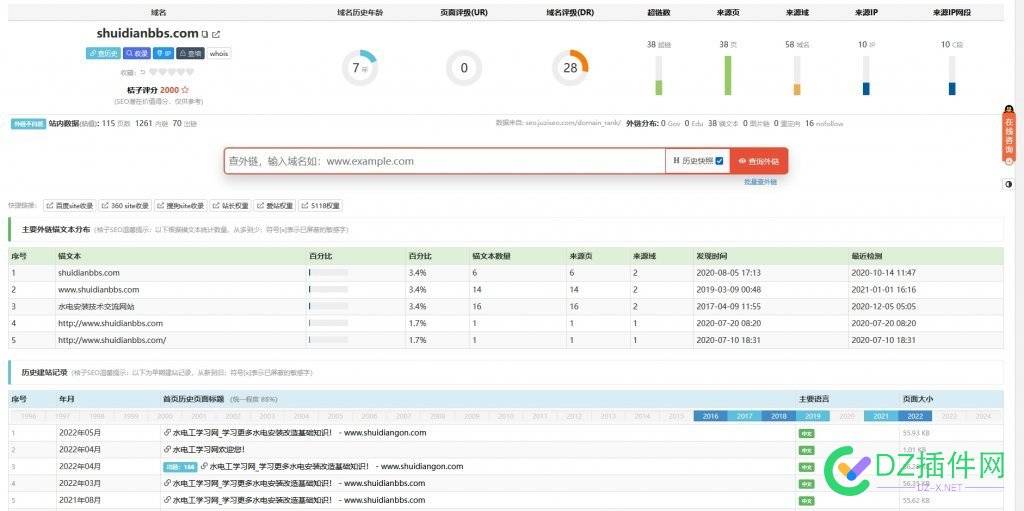Click the 查墙 button under the domain

pyautogui.click(x=190, y=54)
